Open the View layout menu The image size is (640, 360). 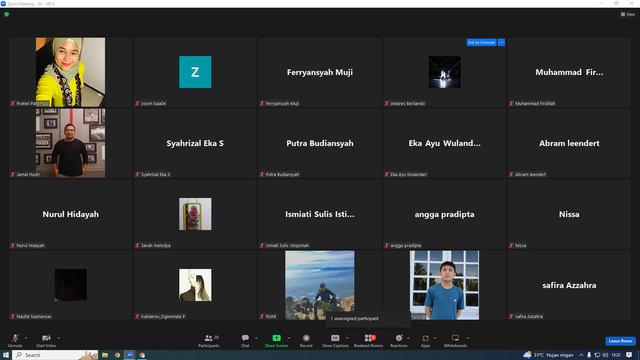click(628, 14)
